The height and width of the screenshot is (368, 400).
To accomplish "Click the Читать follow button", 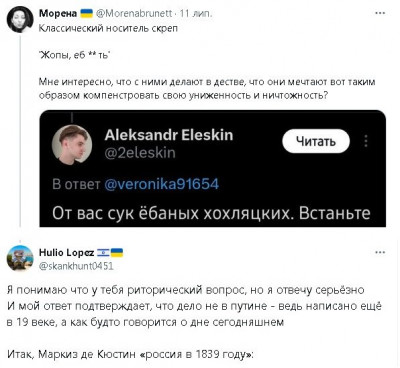I will tap(316, 141).
